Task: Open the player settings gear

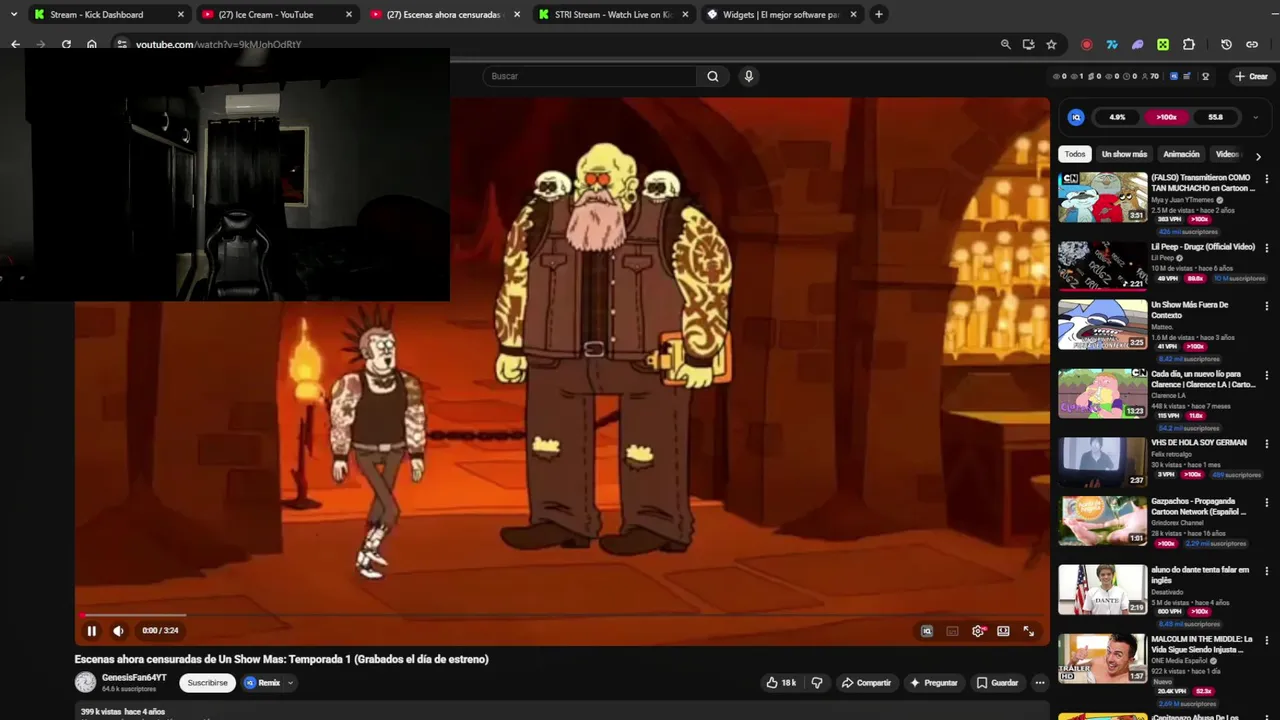Action: 978,631
